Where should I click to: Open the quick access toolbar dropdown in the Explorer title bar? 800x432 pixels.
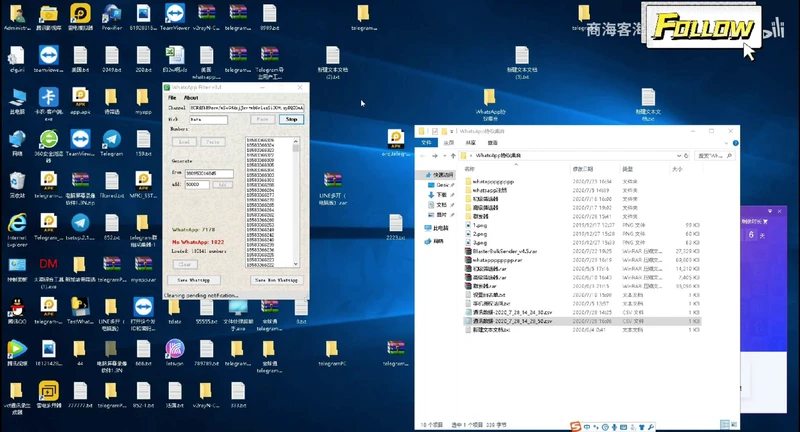pos(452,132)
